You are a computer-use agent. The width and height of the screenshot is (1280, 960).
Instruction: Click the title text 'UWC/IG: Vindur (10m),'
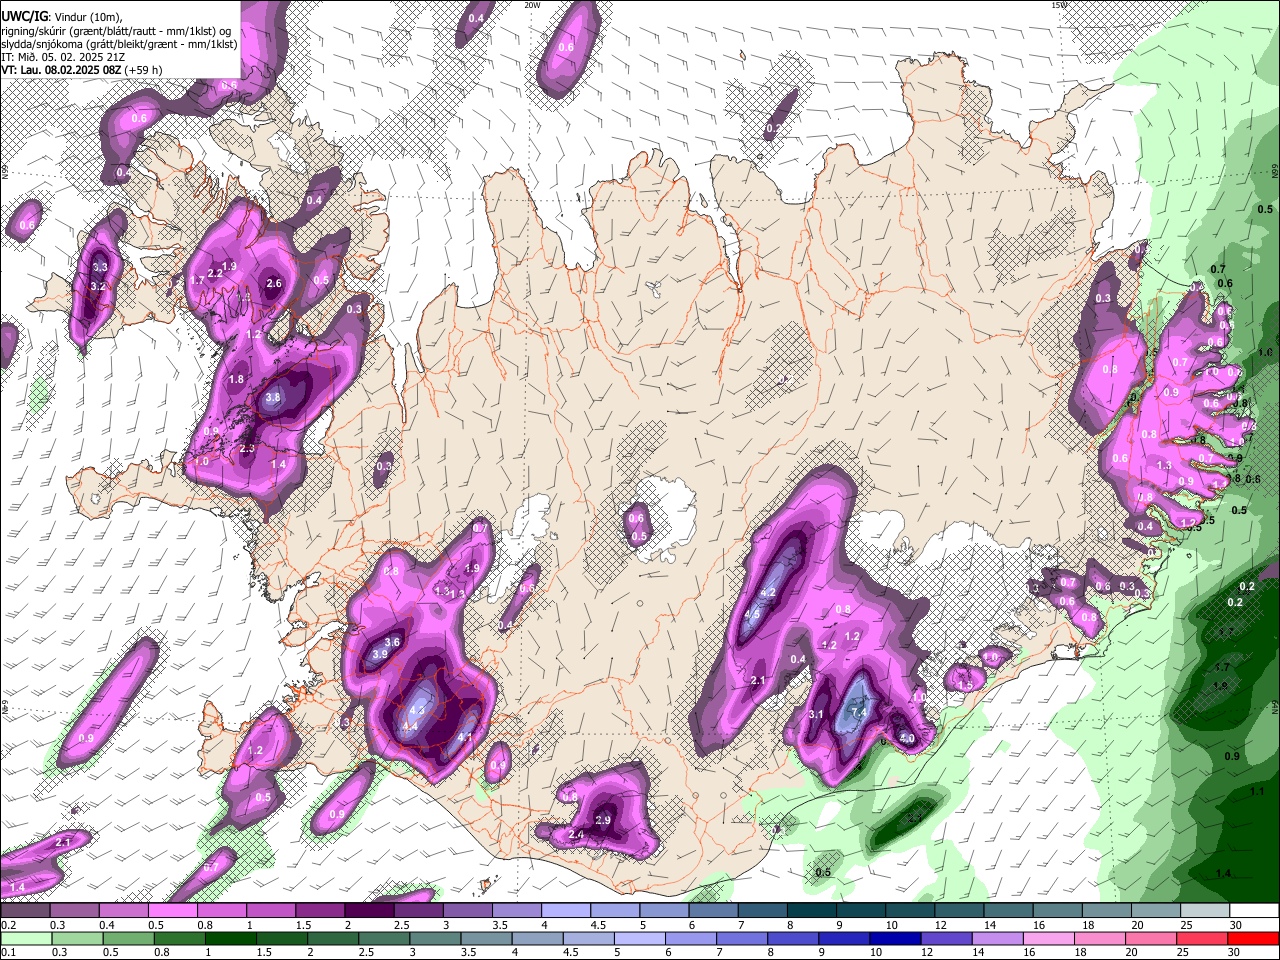click(61, 16)
